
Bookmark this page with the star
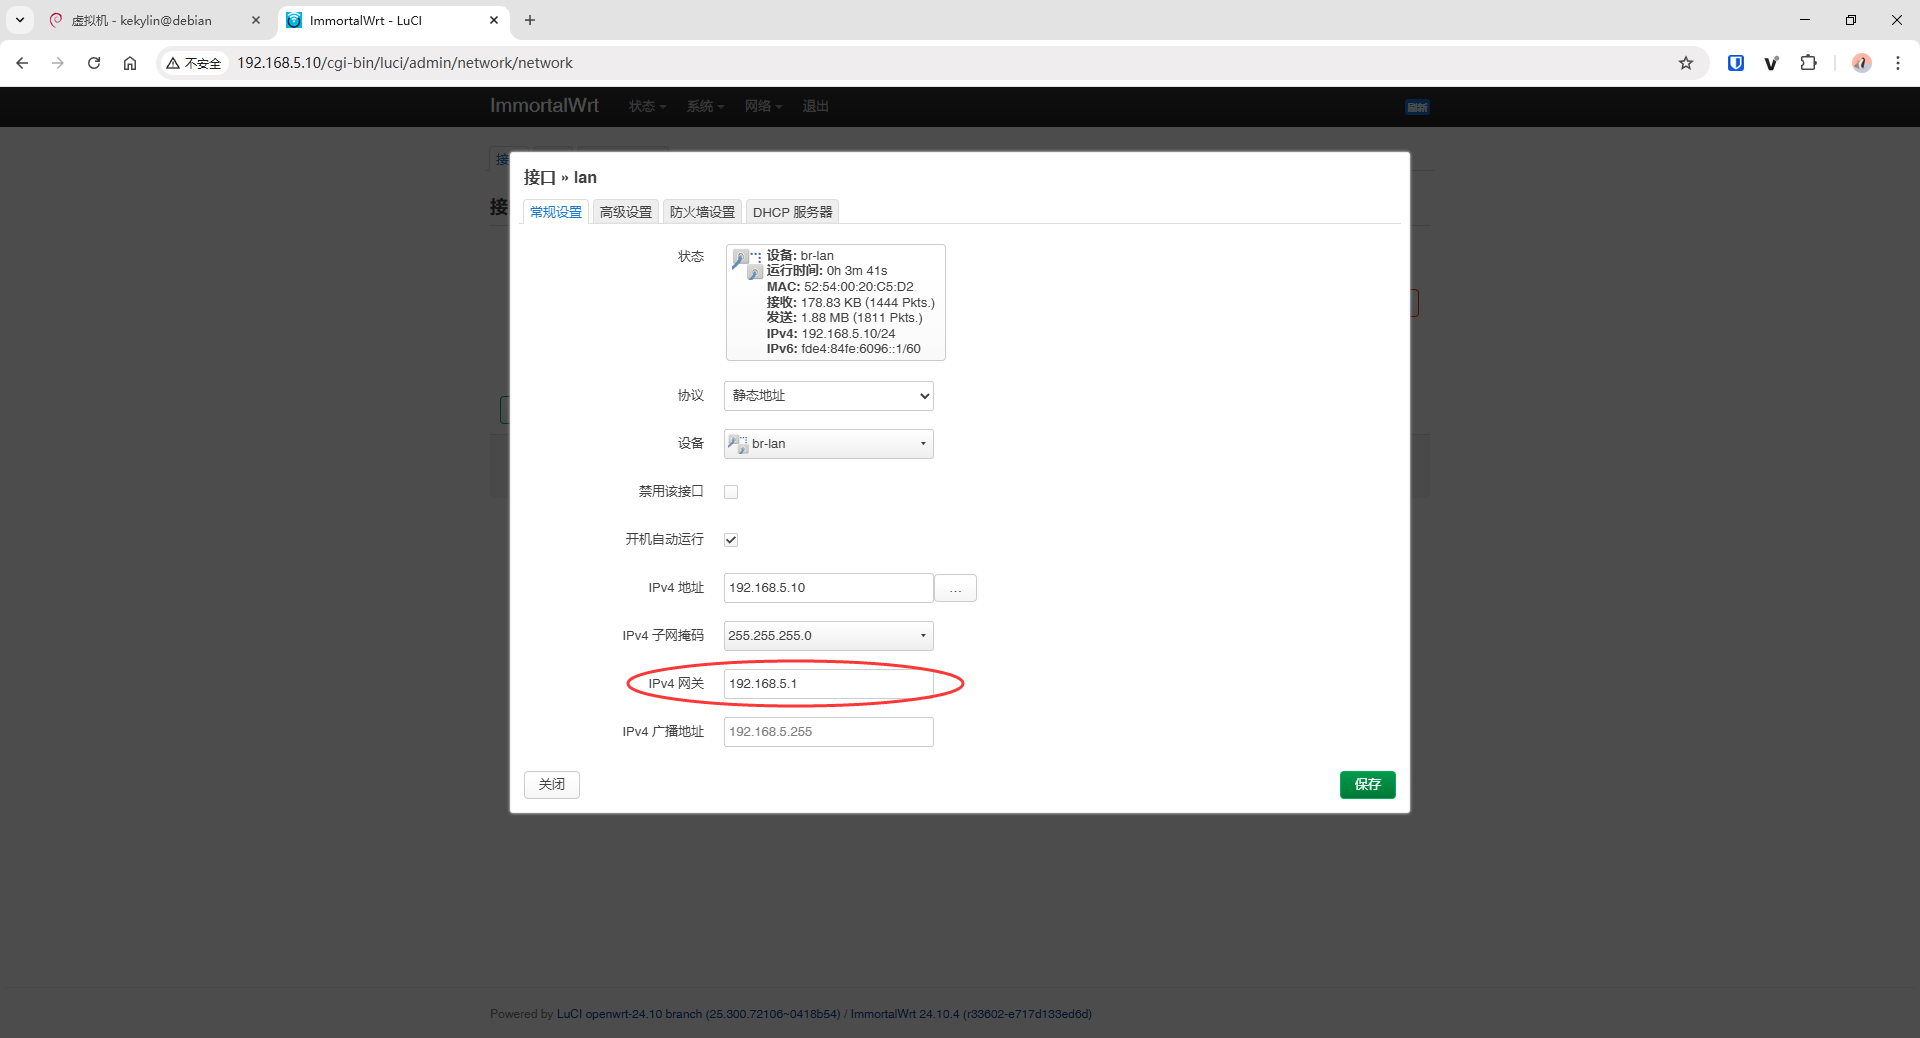point(1687,62)
